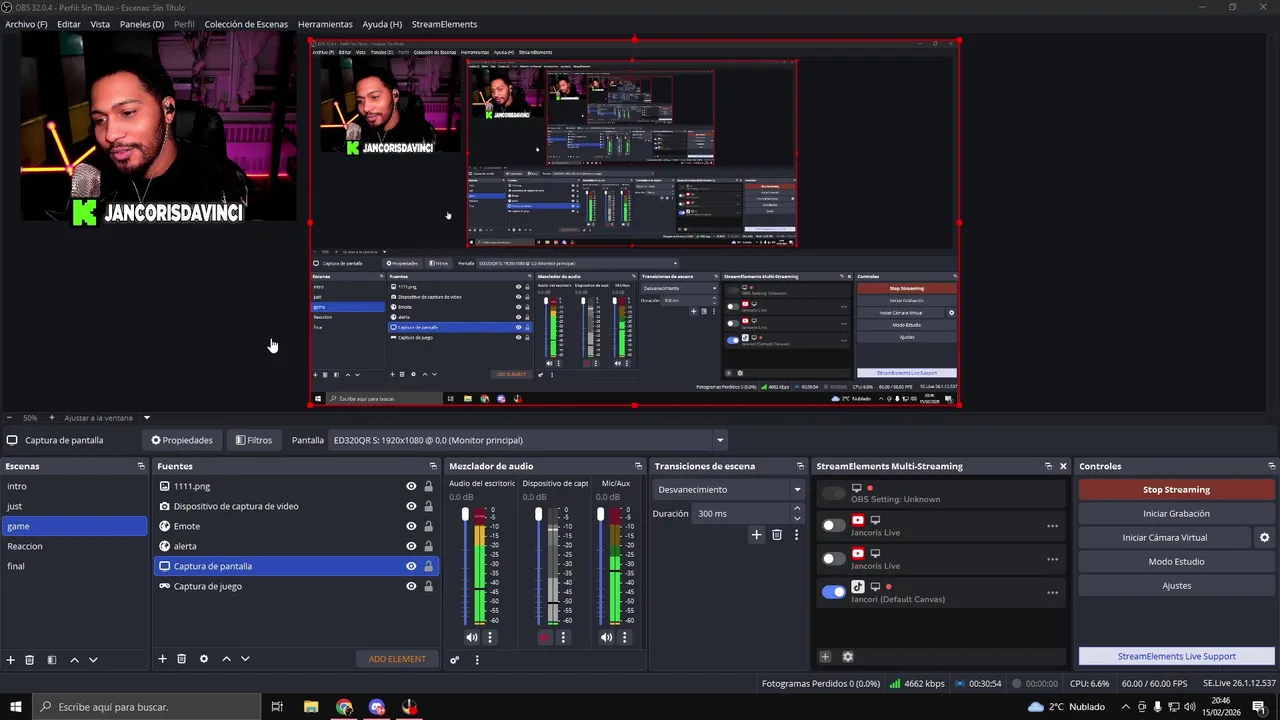The height and width of the screenshot is (720, 1280).
Task: Toggle Emote source visibility eye
Action: point(411,526)
